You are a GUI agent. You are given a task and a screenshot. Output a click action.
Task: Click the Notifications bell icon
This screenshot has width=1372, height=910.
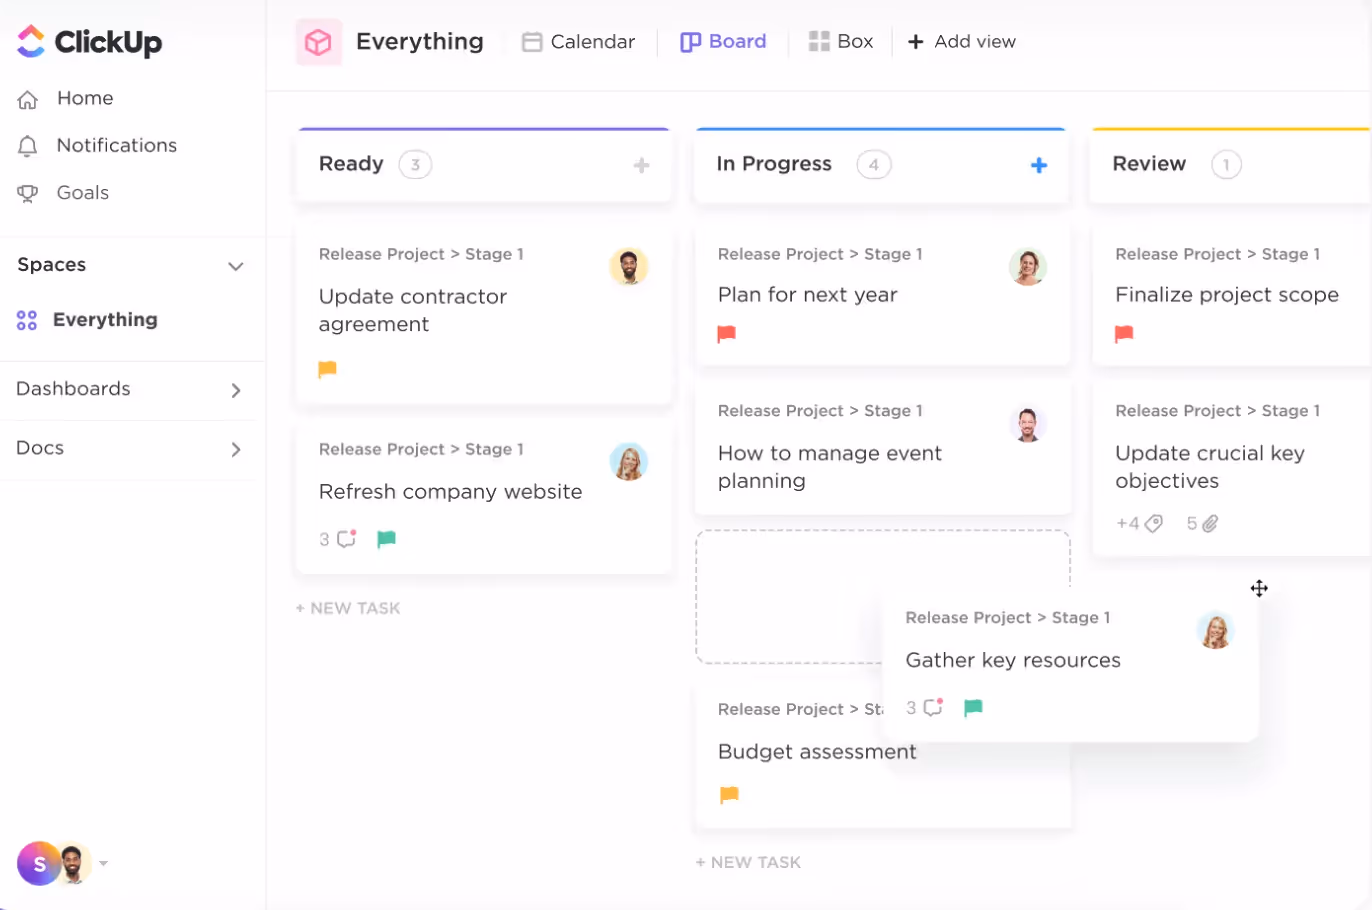pos(28,146)
